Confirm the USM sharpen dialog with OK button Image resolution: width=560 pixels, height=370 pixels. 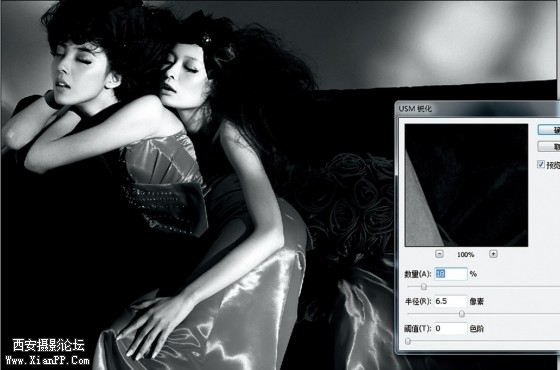click(x=549, y=130)
